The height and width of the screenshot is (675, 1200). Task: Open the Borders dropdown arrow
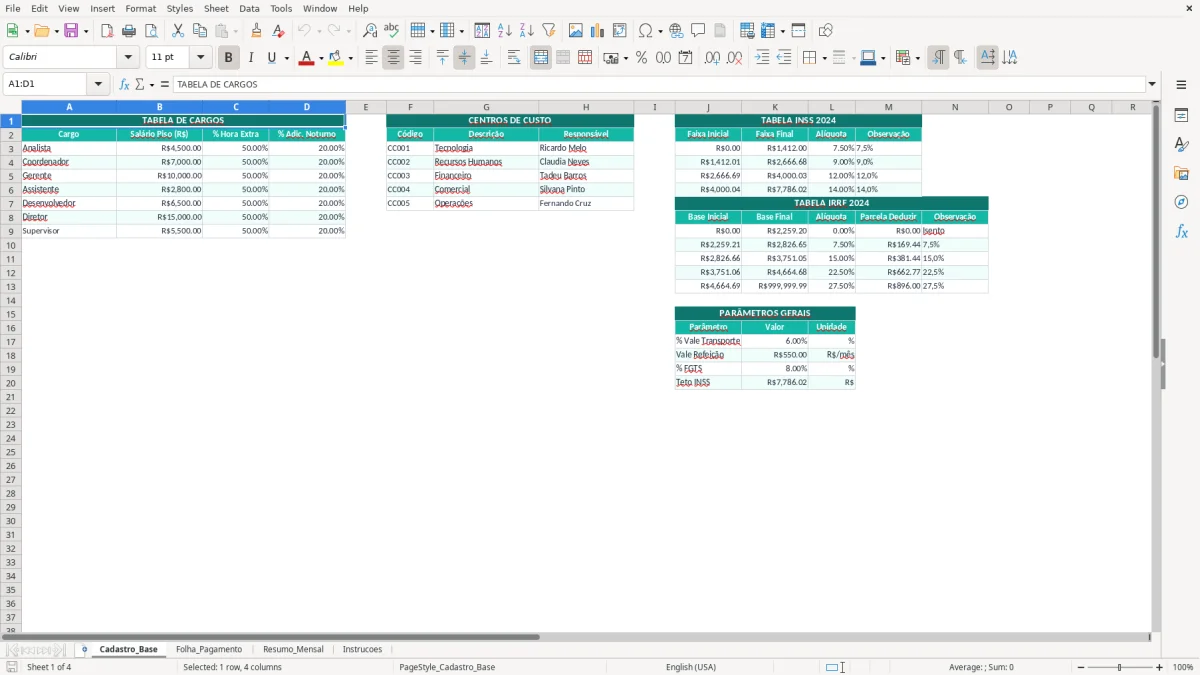click(823, 58)
